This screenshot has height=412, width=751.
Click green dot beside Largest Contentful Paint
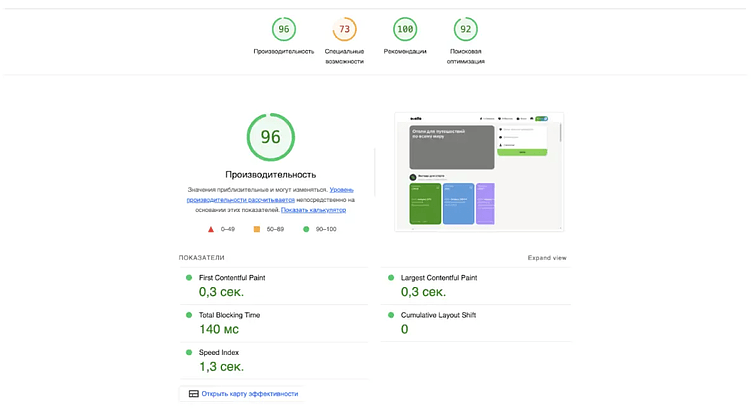(x=391, y=278)
